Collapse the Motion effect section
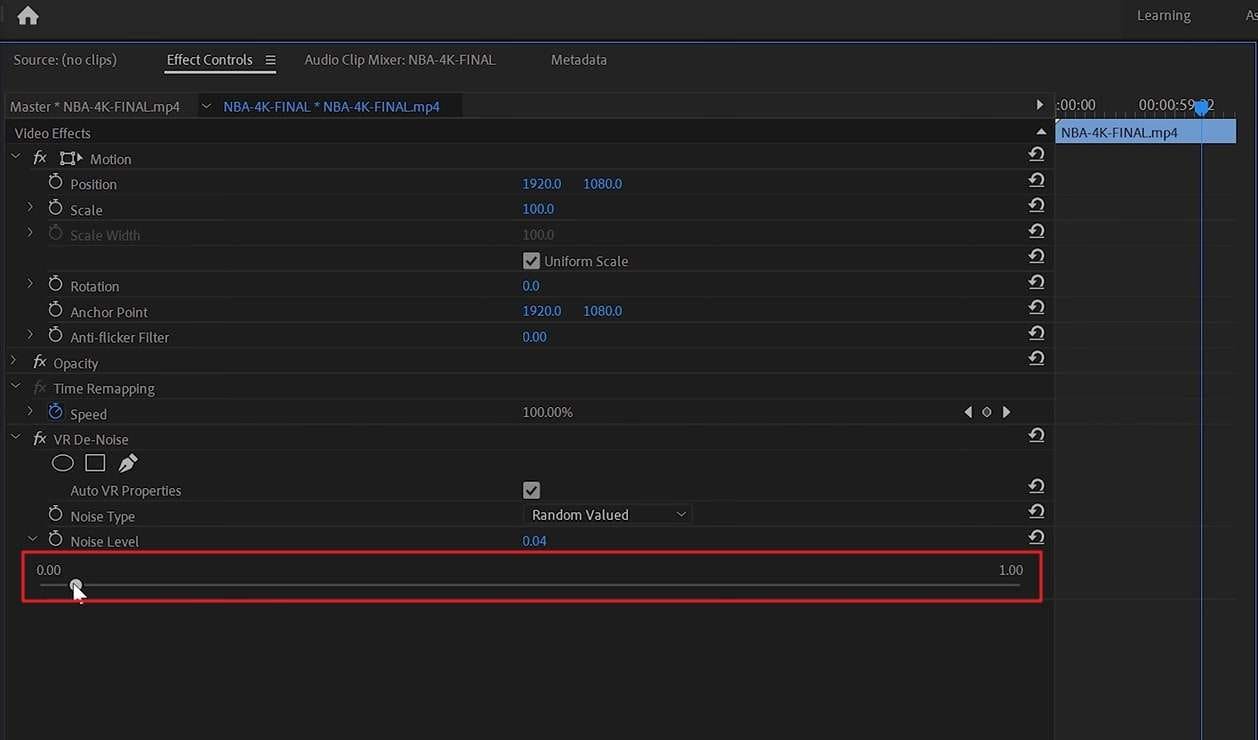Image resolution: width=1258 pixels, height=740 pixels. point(15,158)
